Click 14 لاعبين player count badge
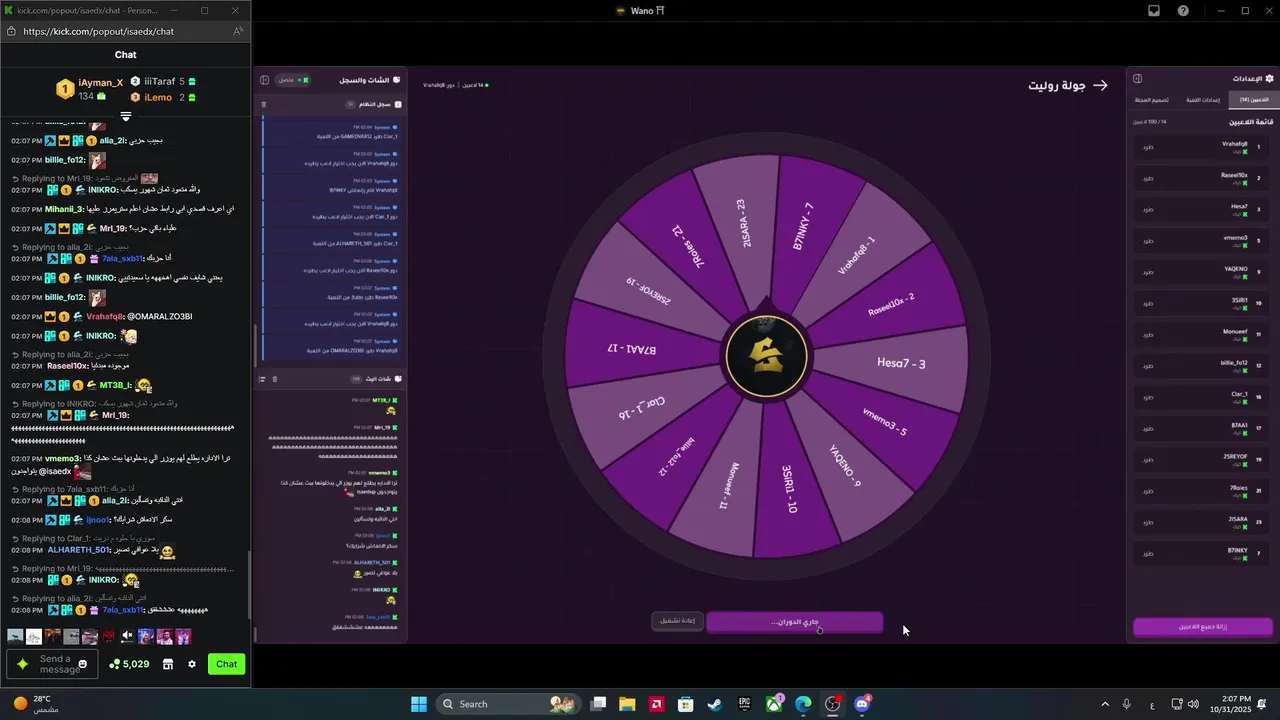Image resolution: width=1280 pixels, height=720 pixels. (477, 85)
